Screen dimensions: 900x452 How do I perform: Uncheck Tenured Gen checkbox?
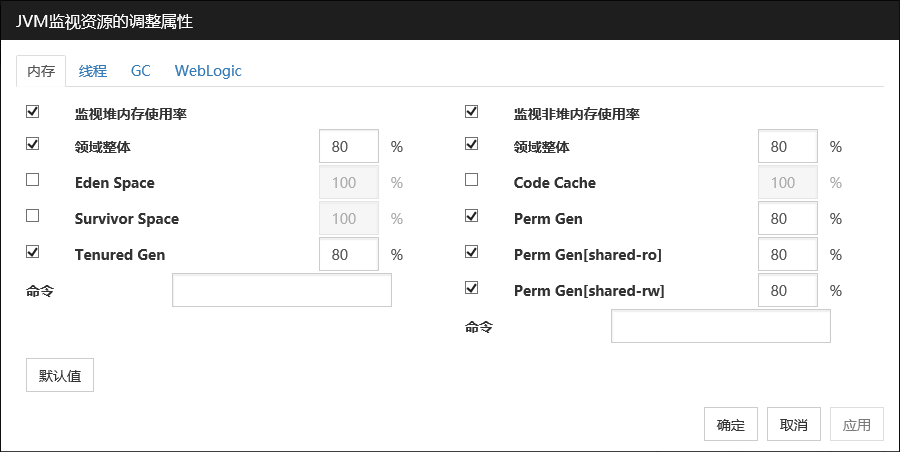pos(32,252)
